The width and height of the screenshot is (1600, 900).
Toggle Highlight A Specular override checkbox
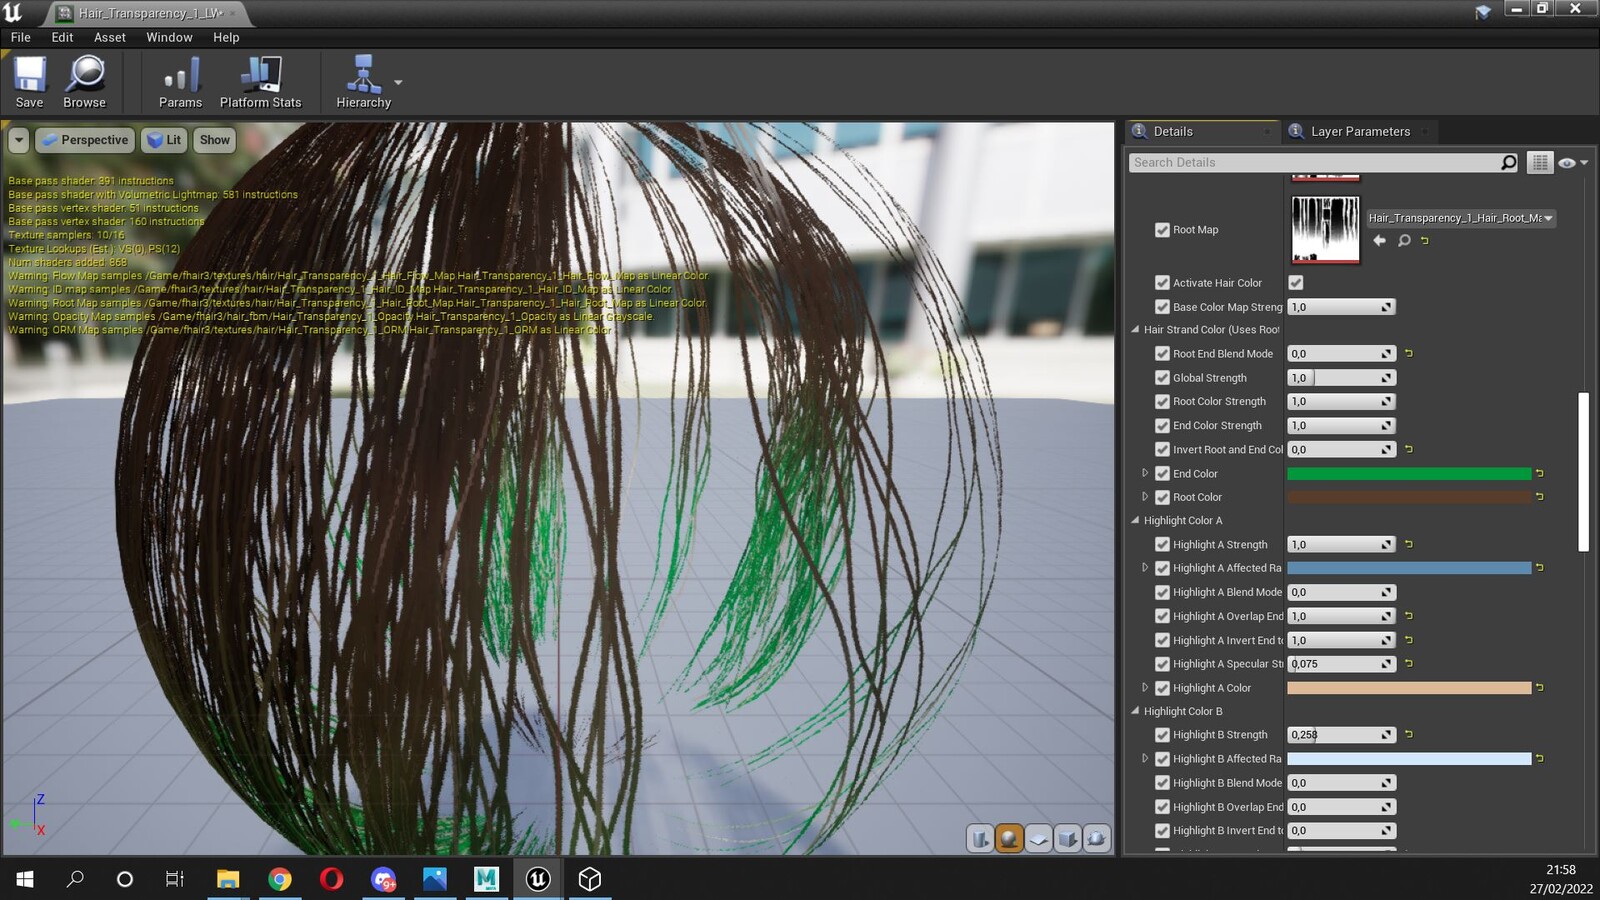[1162, 664]
